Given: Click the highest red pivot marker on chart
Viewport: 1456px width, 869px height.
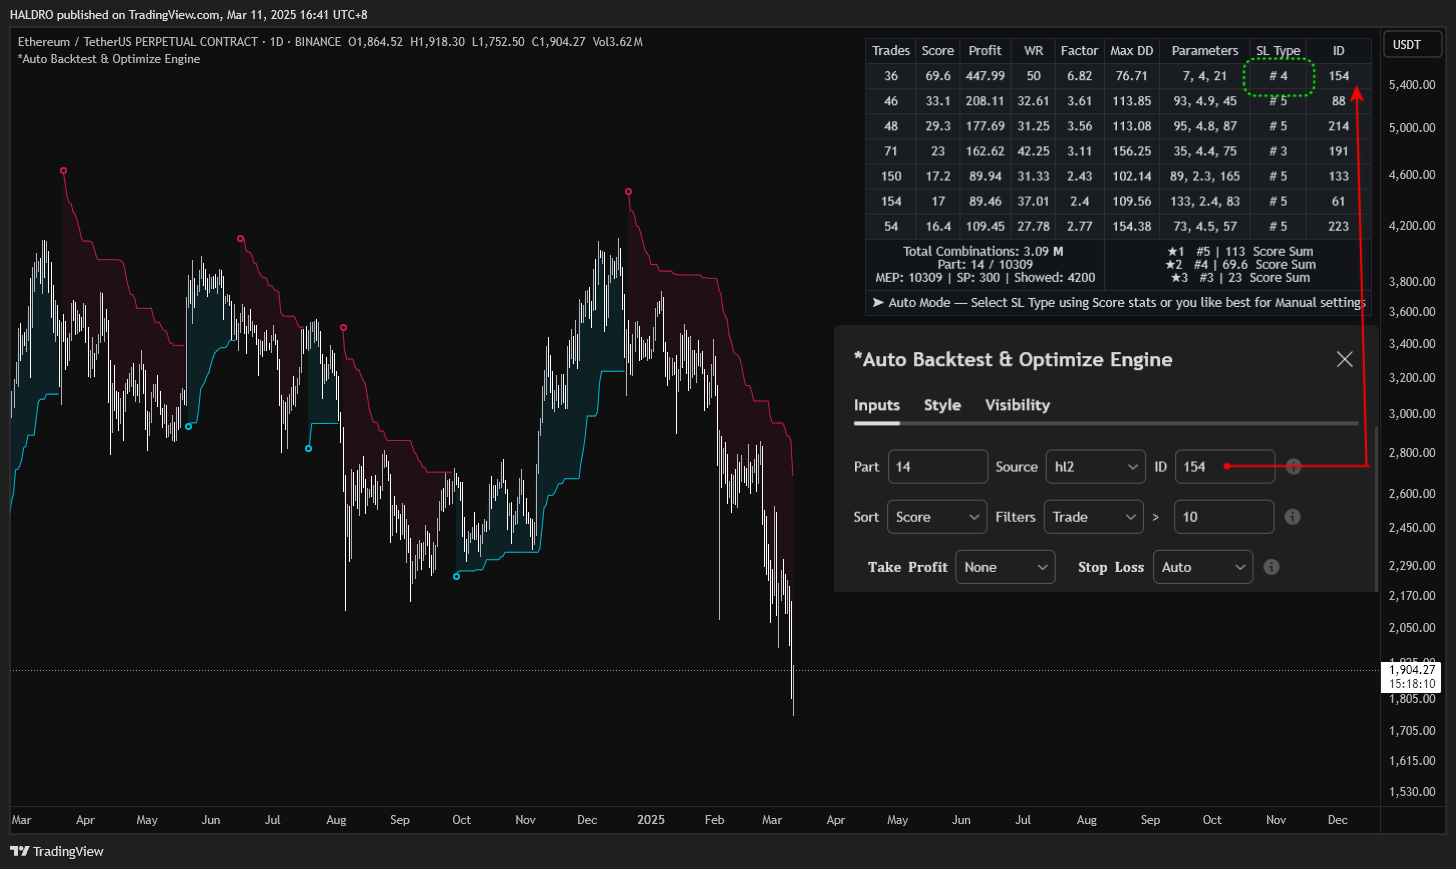Looking at the screenshot, I should [x=63, y=171].
